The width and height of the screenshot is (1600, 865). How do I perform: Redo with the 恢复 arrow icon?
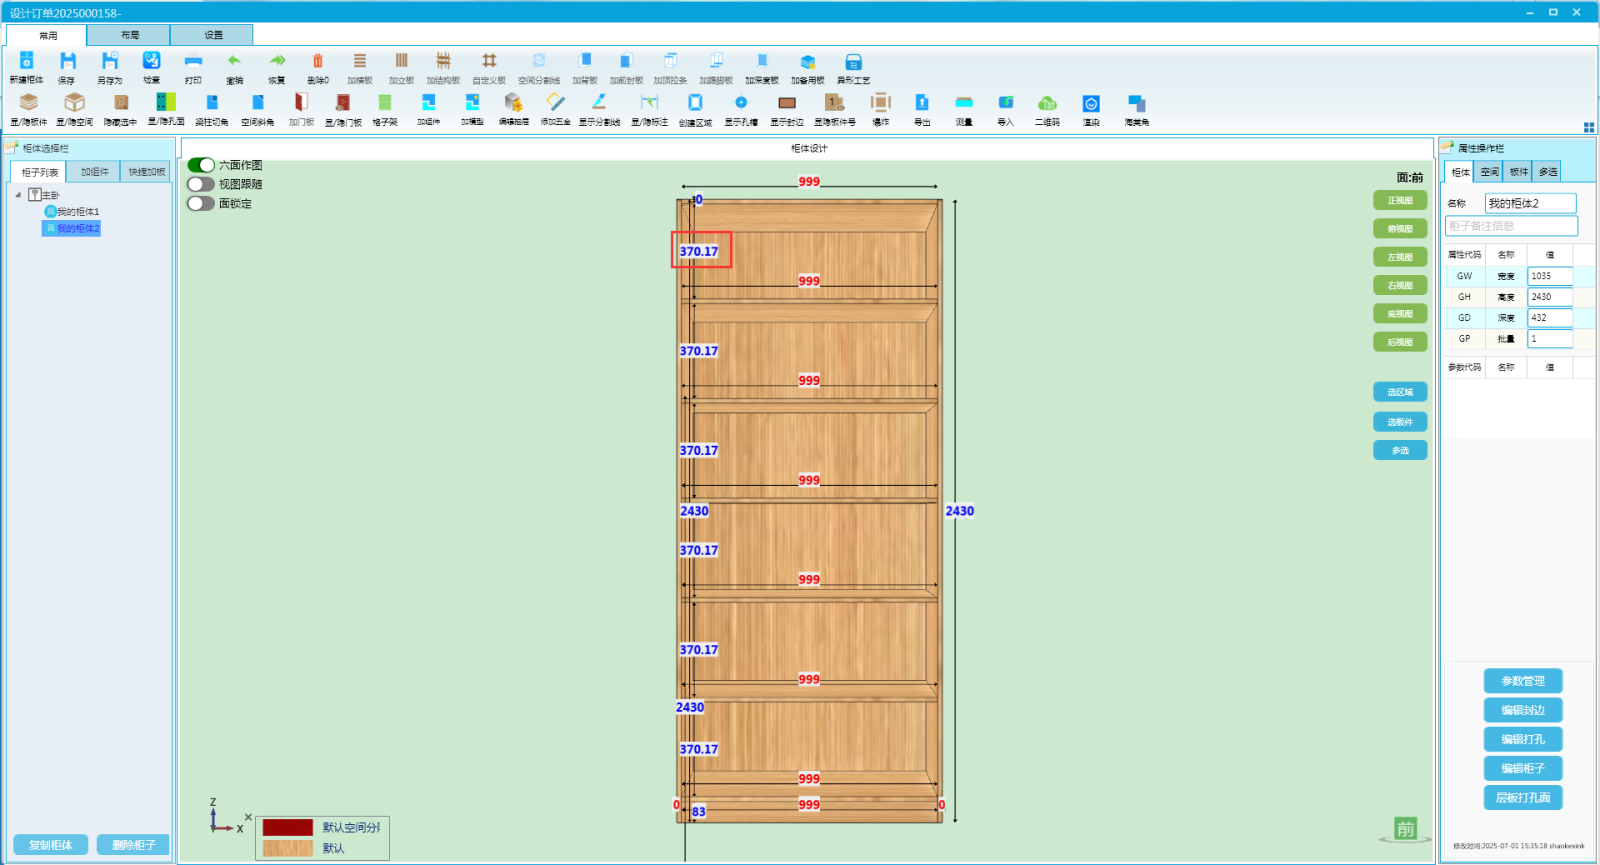[277, 61]
